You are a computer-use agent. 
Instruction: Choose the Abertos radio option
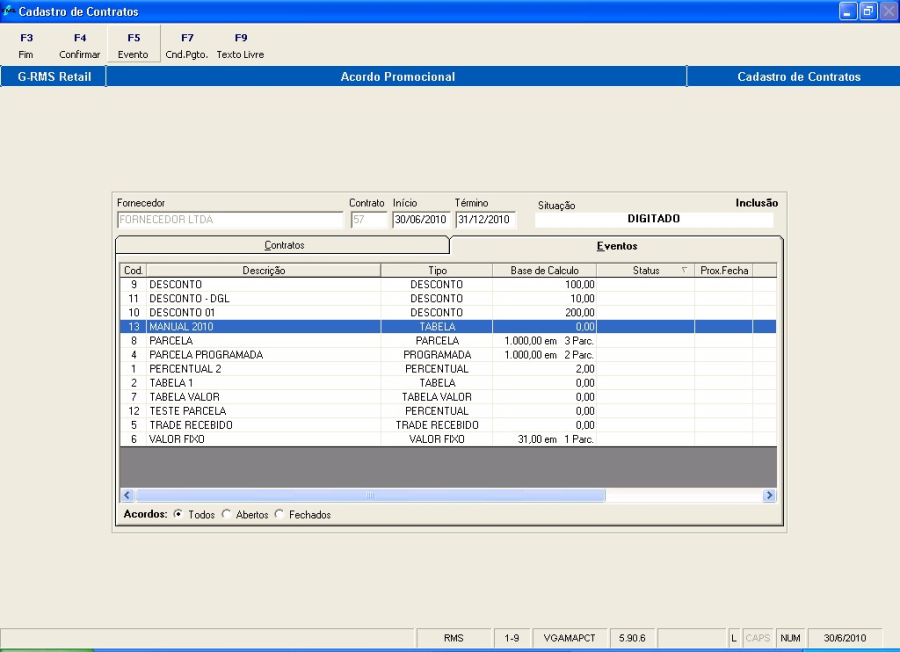coord(227,514)
